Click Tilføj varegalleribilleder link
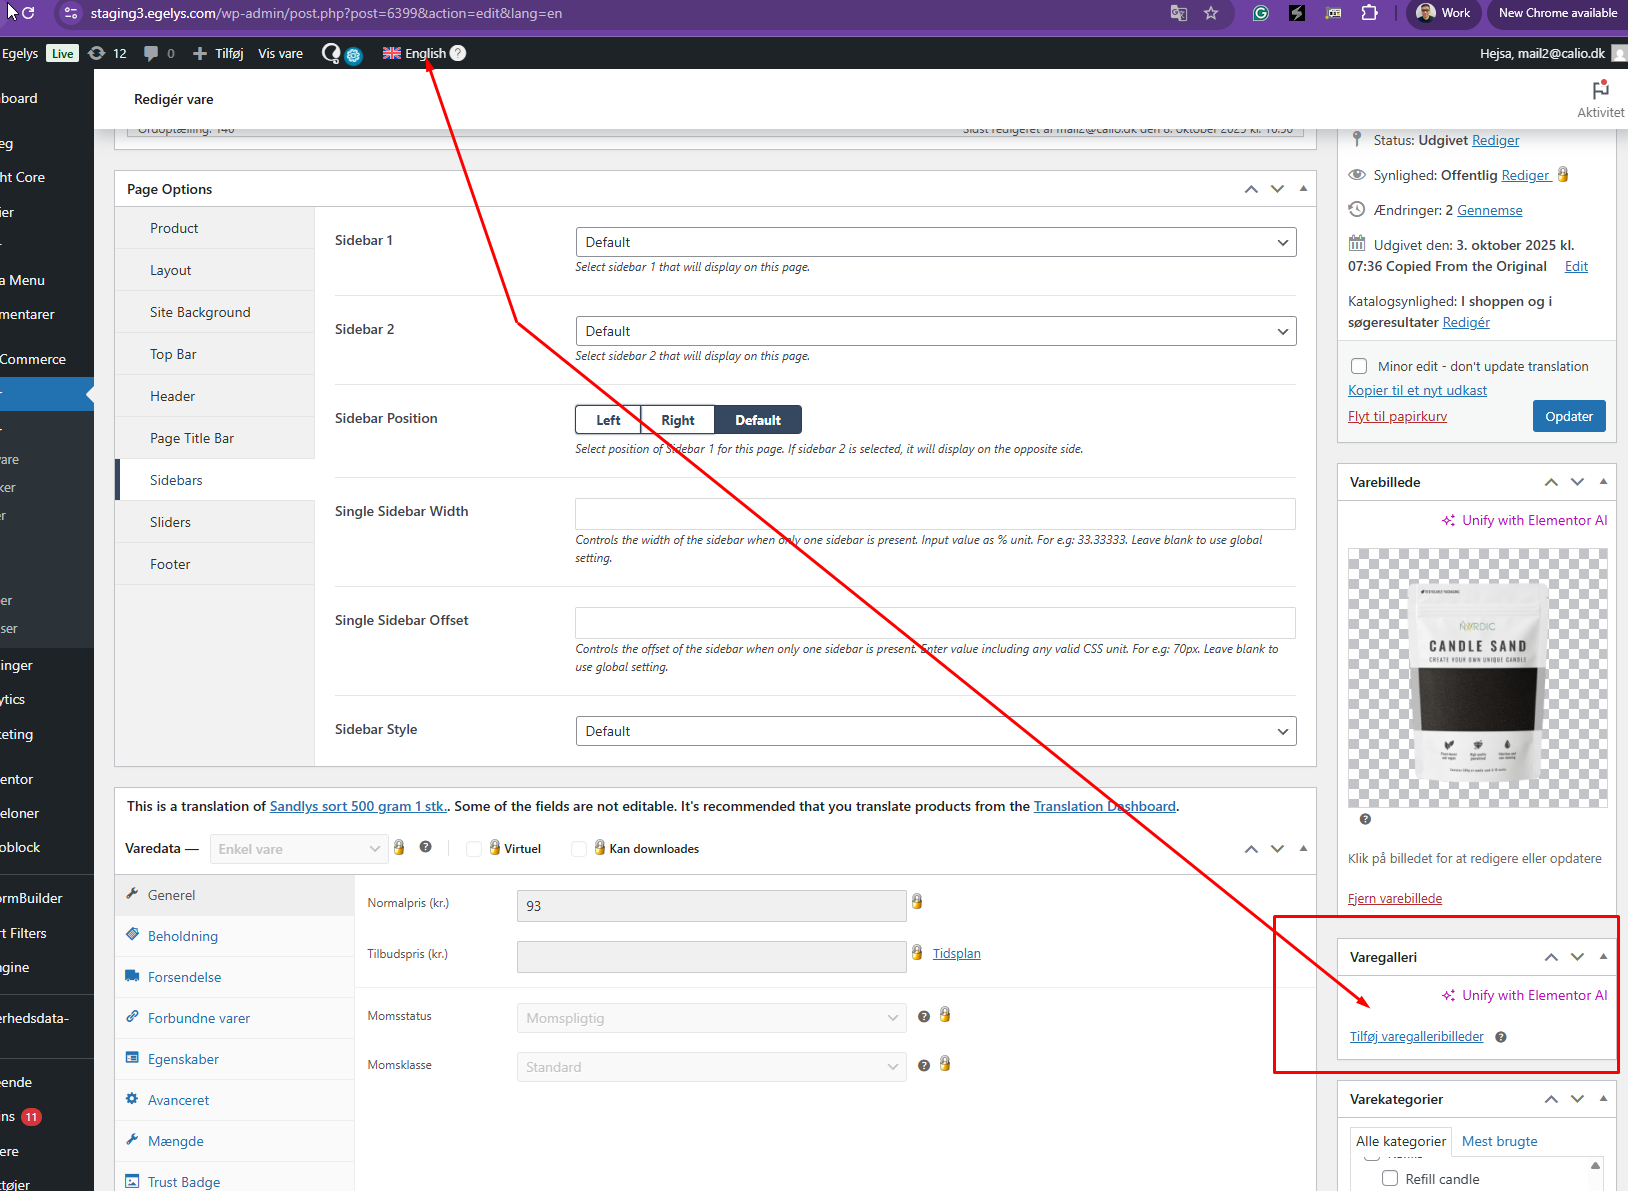Viewport: 1628px width, 1191px height. coord(1417,1036)
